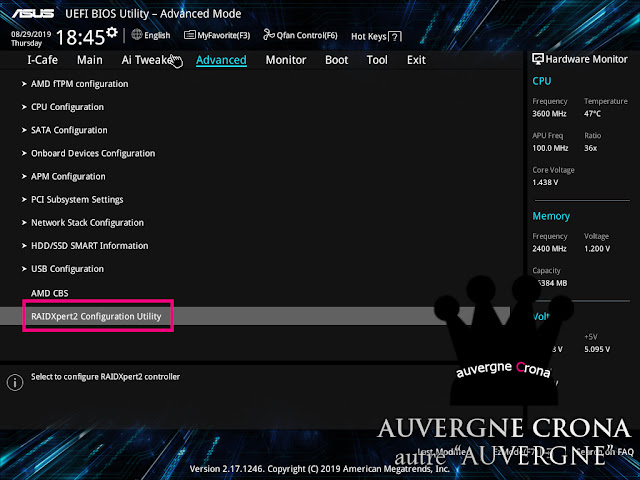Click the Qfan Control fan icon
Image resolution: width=640 pixels, height=480 pixels.
269,35
